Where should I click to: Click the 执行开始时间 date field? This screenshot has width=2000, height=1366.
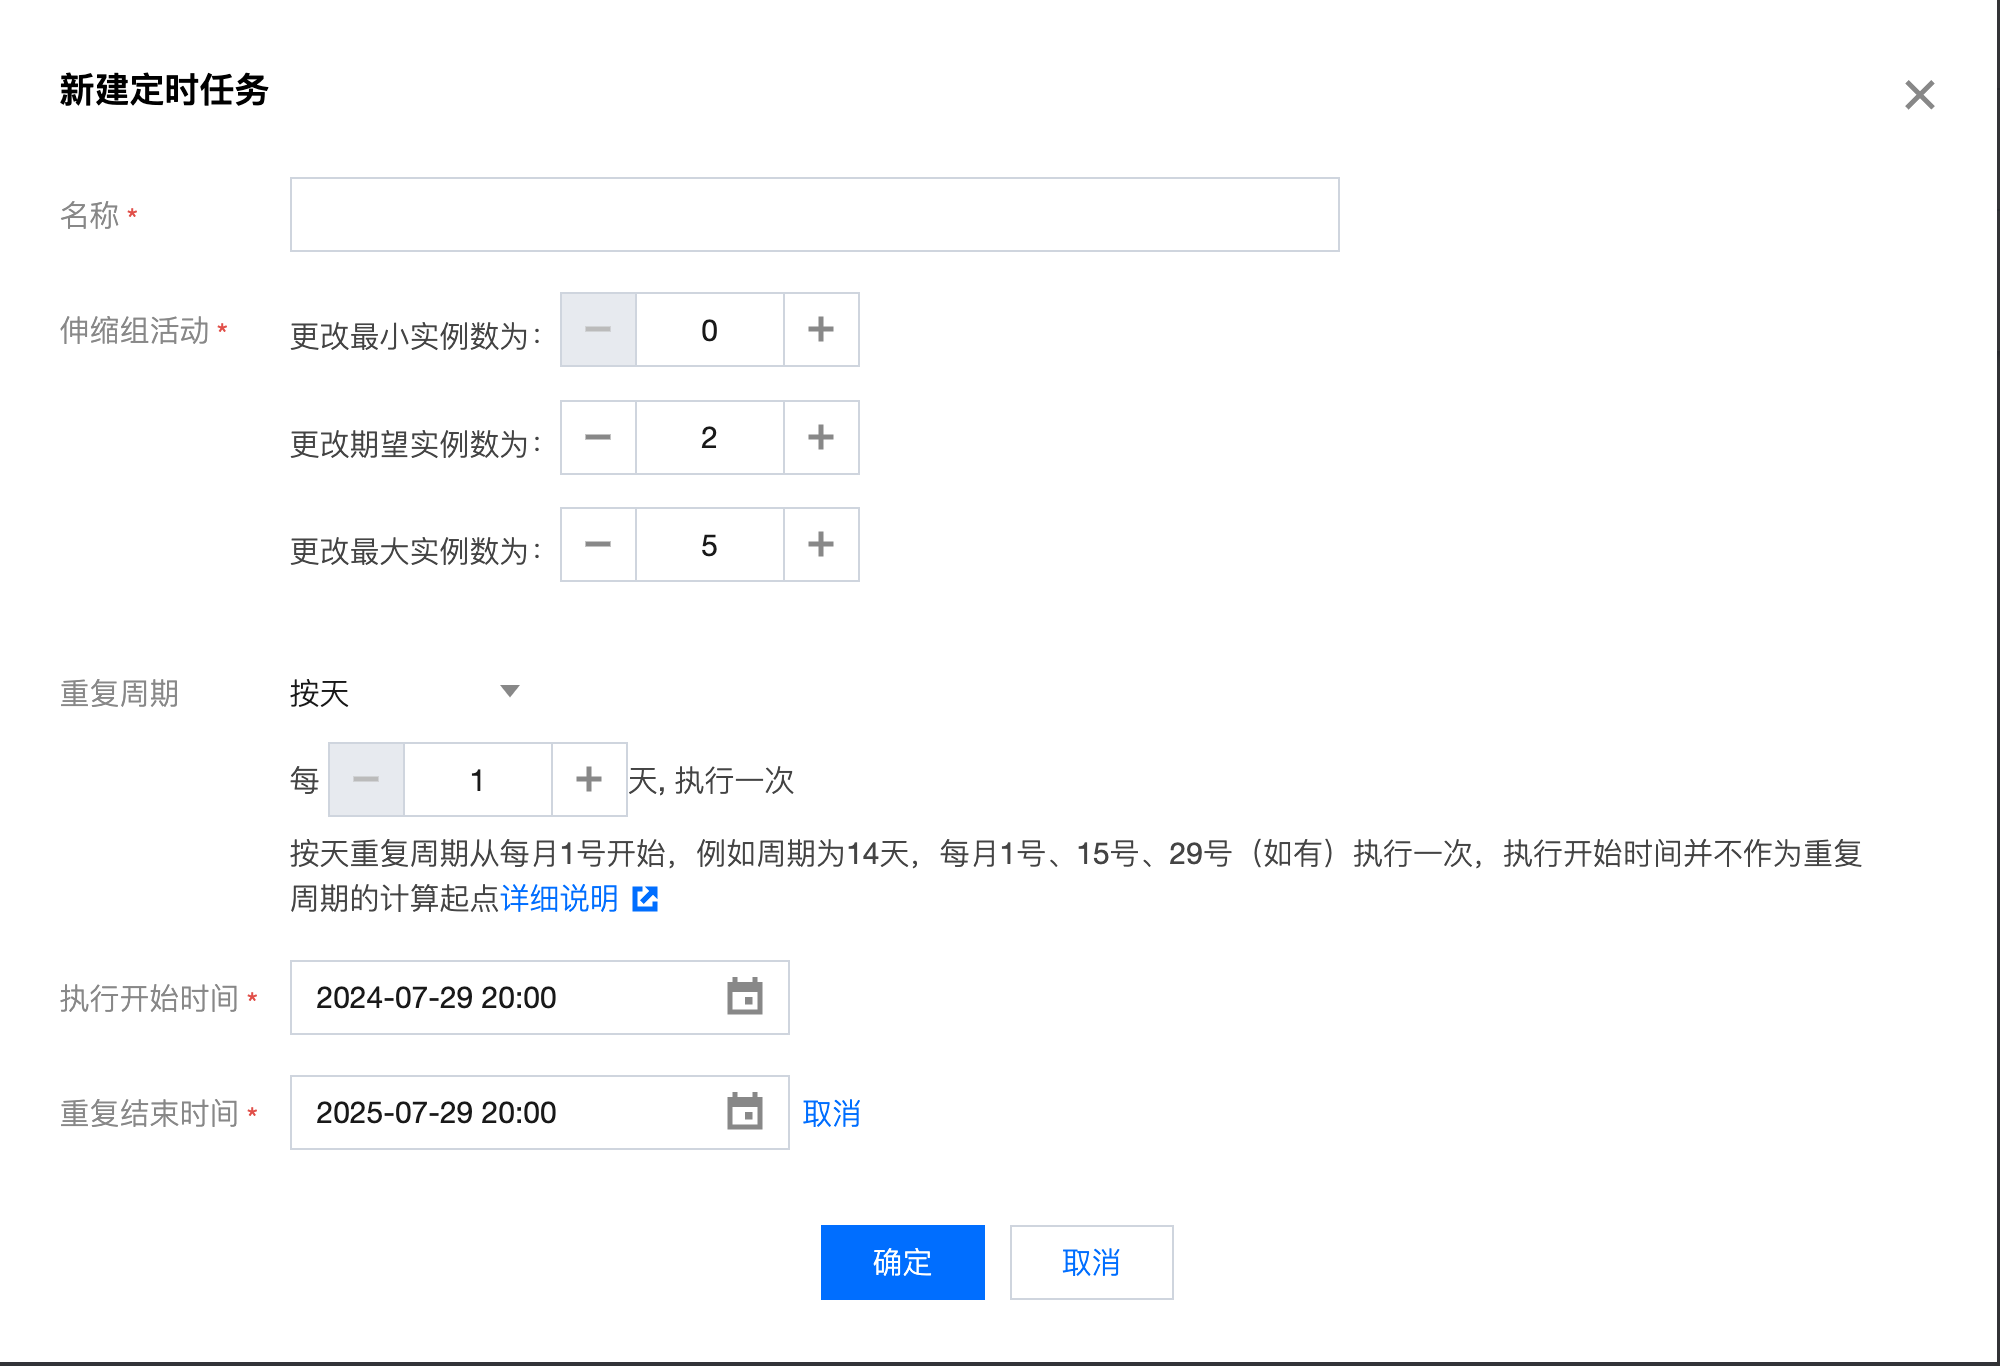[500, 997]
